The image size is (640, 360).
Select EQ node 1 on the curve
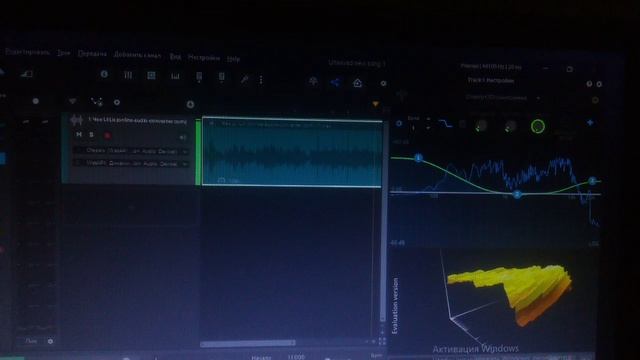click(418, 158)
